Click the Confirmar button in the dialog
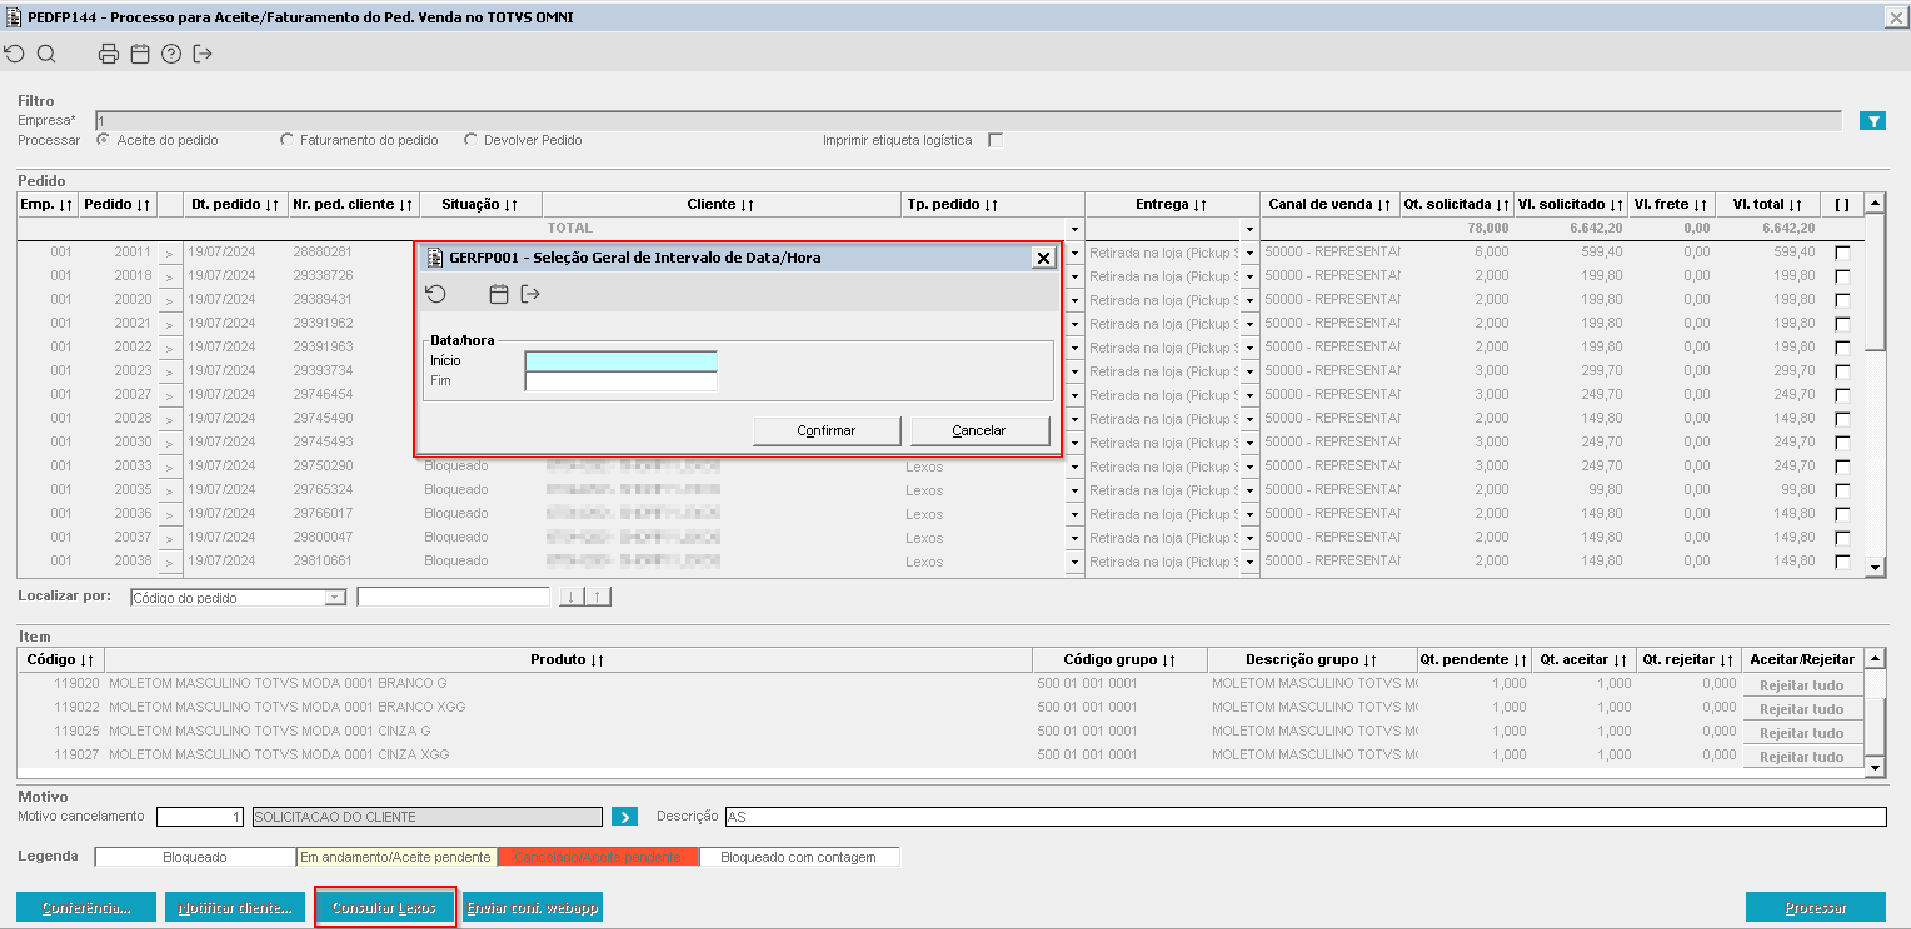 pos(826,431)
